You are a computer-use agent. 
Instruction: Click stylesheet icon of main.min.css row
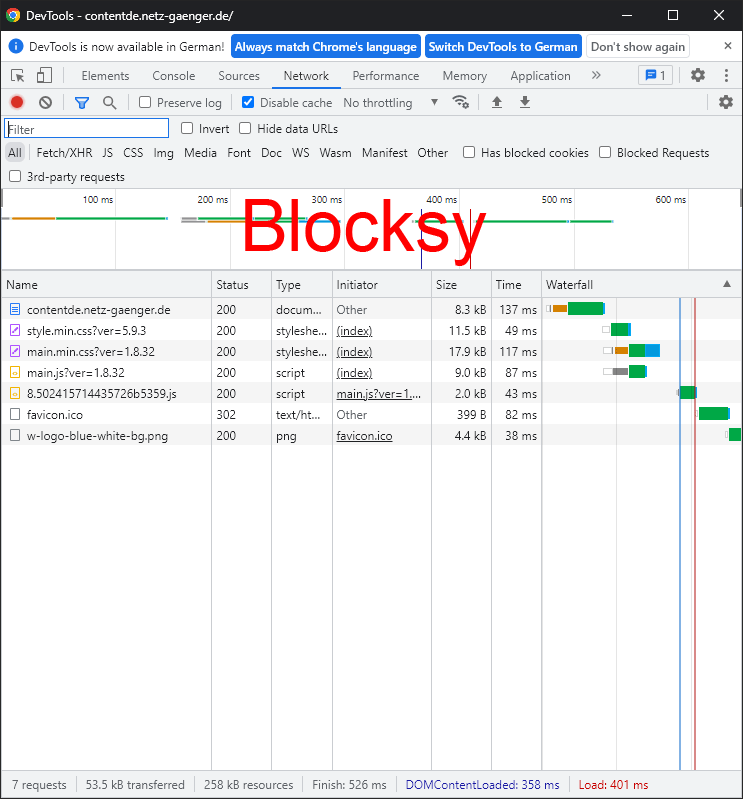pos(15,351)
